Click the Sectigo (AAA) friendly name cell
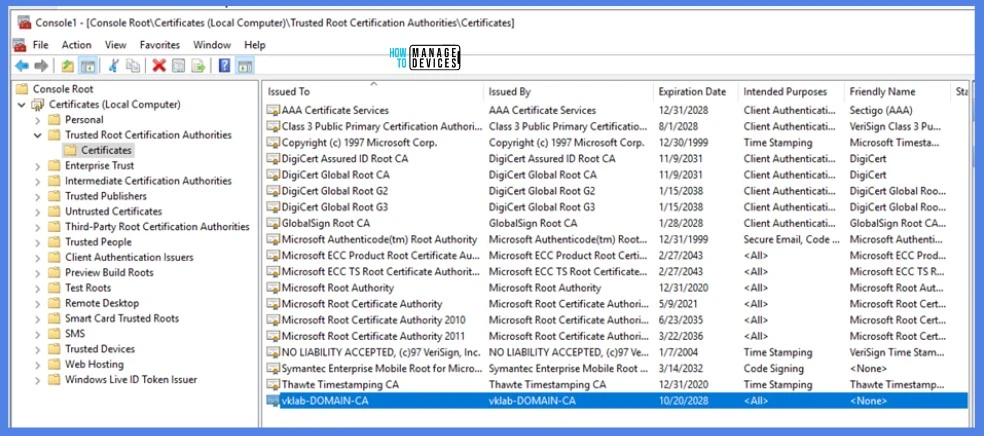Screen dimensions: 984x436 click(x=880, y=110)
